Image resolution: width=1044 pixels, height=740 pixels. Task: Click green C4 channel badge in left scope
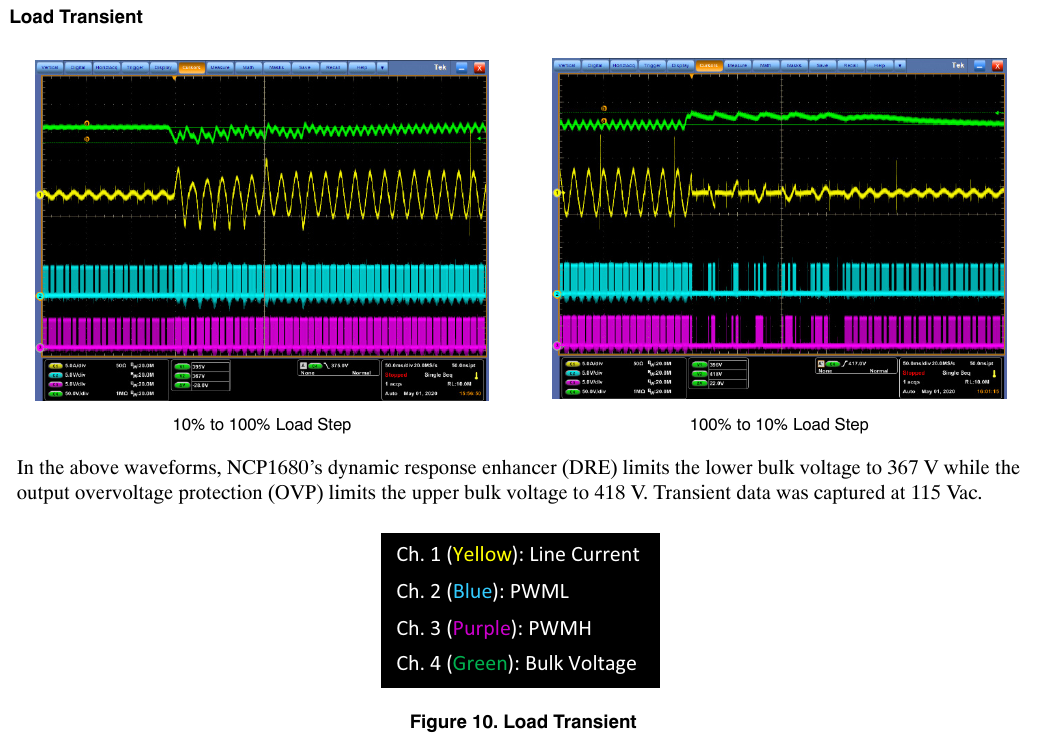(x=55, y=394)
